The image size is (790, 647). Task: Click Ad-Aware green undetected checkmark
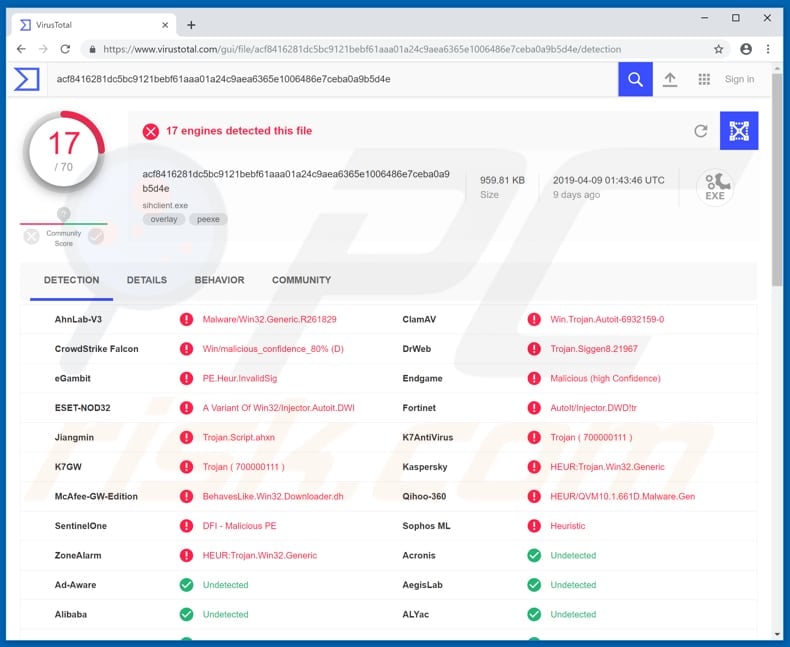click(186, 585)
